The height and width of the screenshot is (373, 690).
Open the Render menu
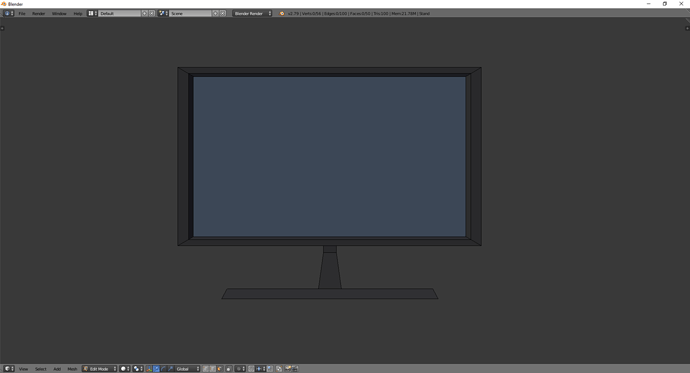point(38,13)
